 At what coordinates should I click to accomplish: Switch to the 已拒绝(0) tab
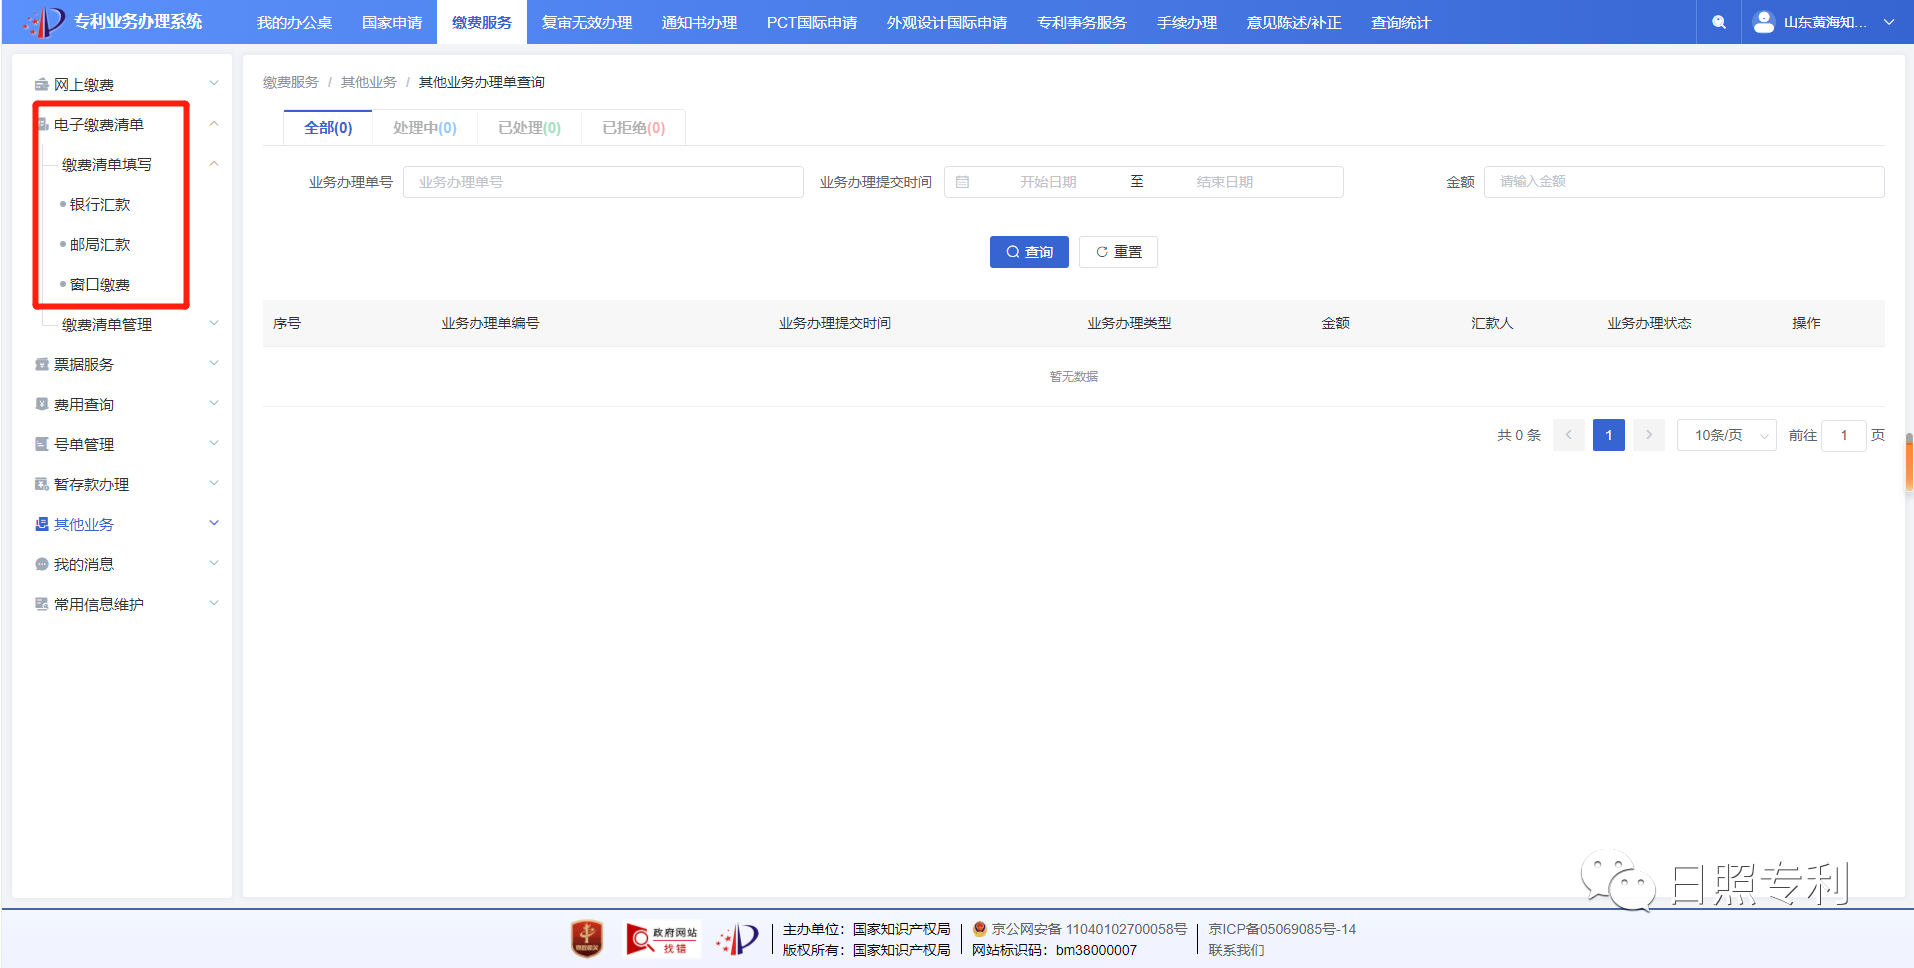(x=633, y=128)
